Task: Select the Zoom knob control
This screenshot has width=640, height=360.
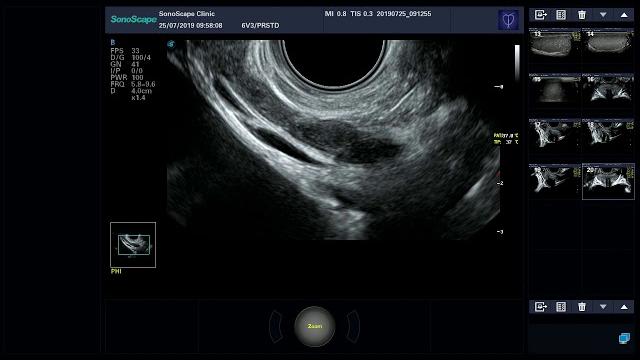Action: pos(314,326)
